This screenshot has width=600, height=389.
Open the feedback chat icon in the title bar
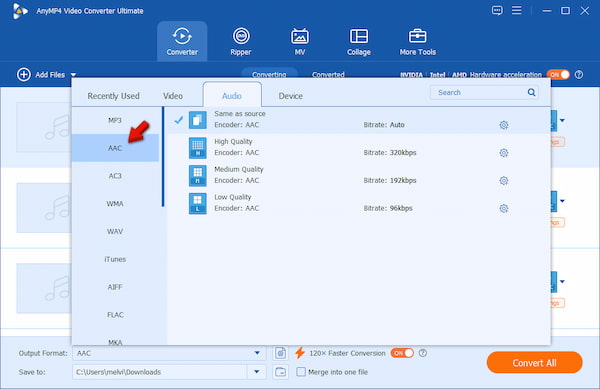click(497, 10)
